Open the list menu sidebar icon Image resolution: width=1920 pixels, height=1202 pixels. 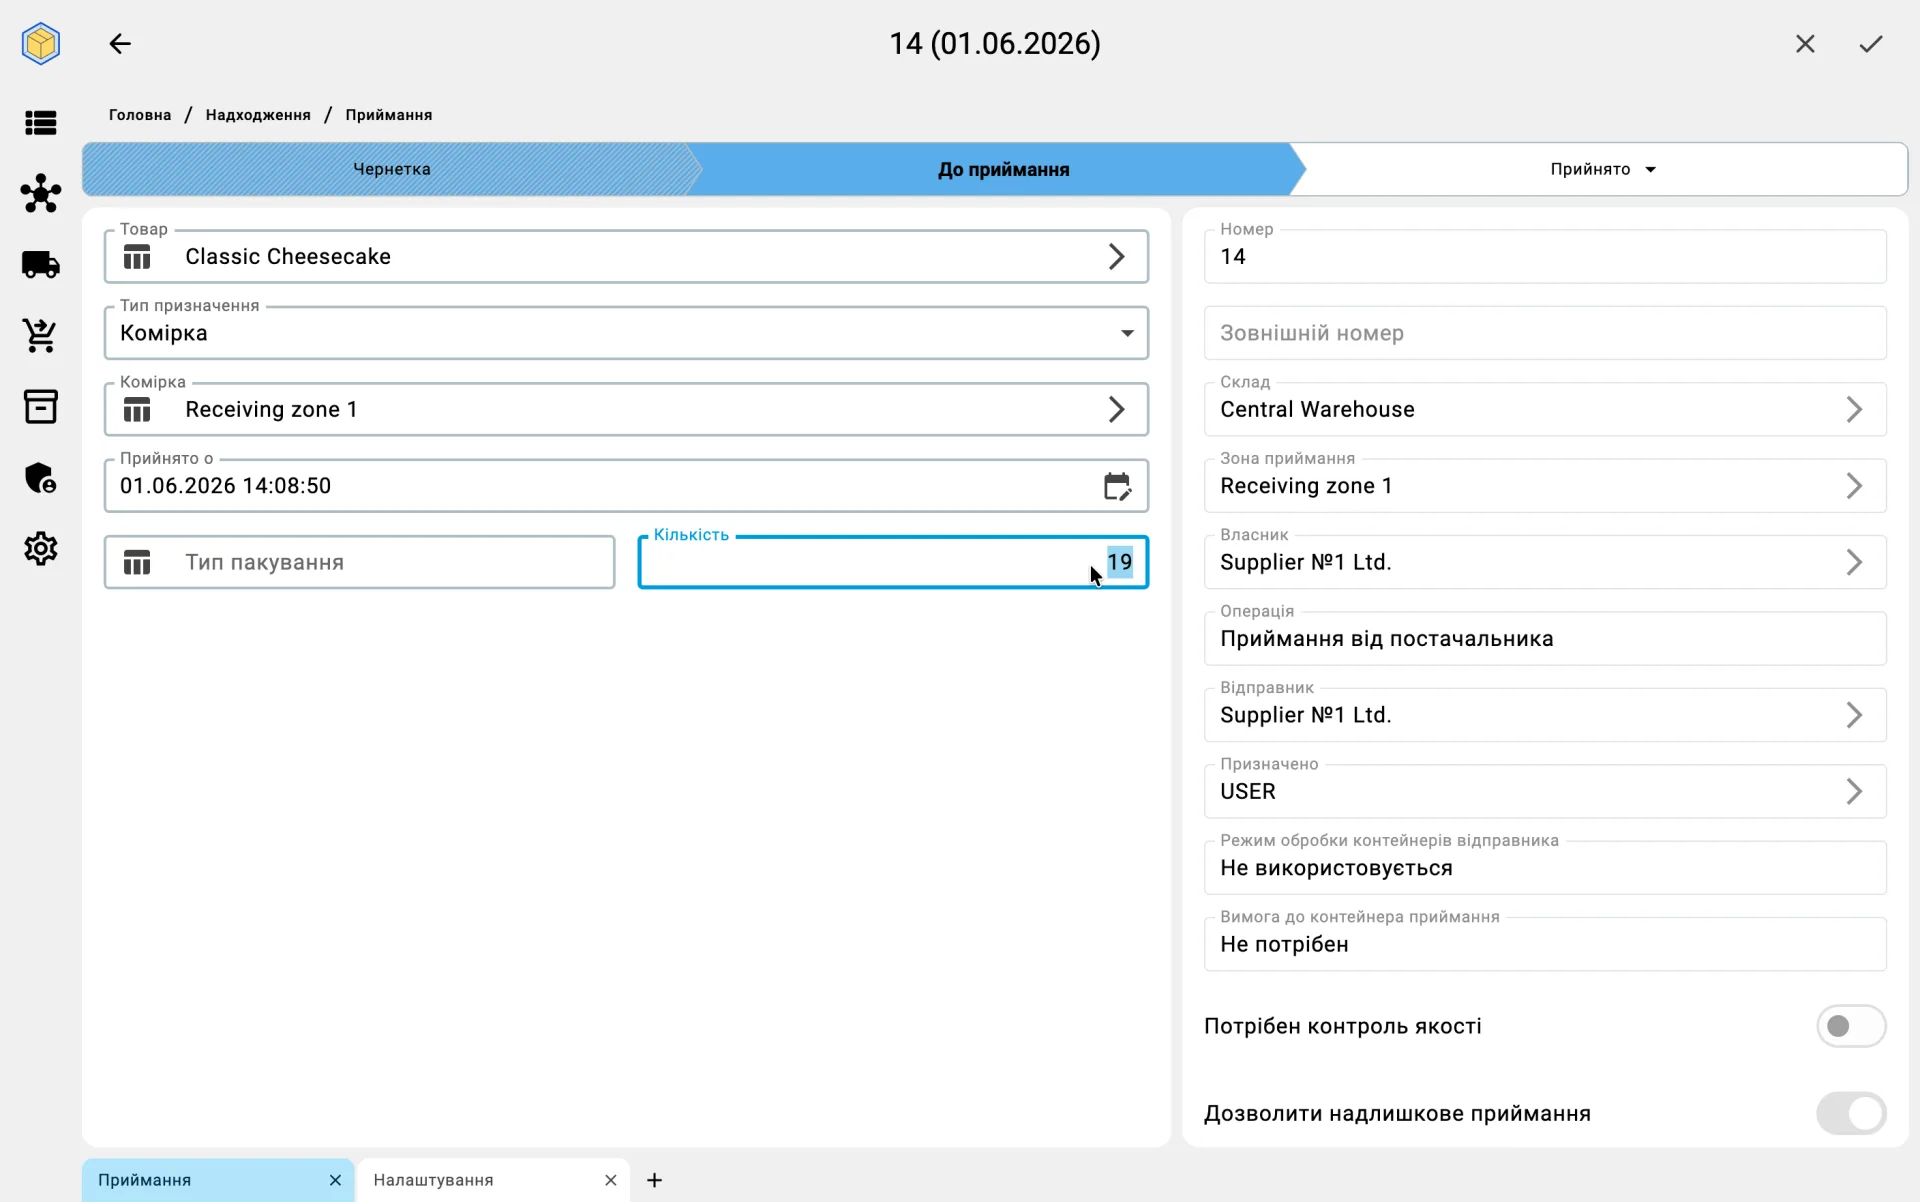tap(41, 123)
